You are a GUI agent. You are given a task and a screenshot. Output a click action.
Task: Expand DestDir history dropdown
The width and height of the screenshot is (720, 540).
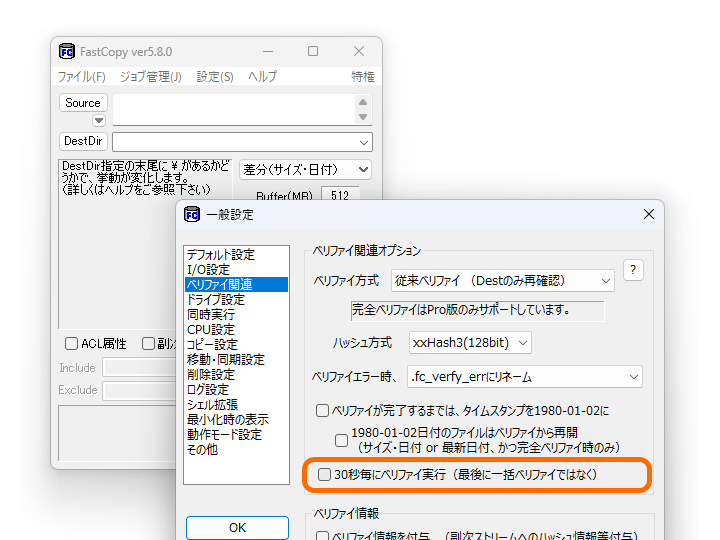[364, 142]
